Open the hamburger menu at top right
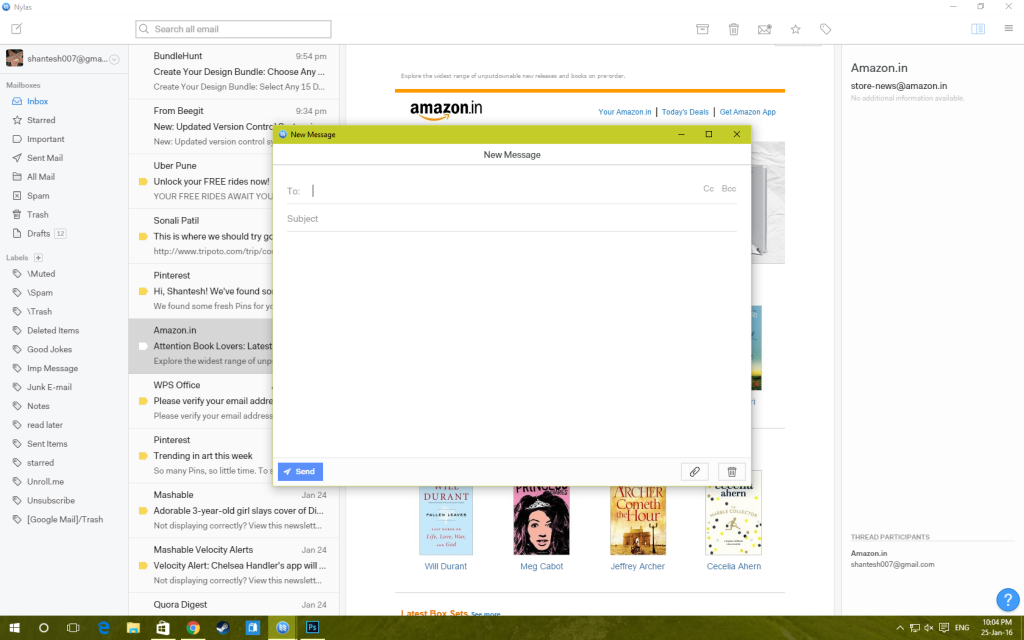 point(1008,28)
